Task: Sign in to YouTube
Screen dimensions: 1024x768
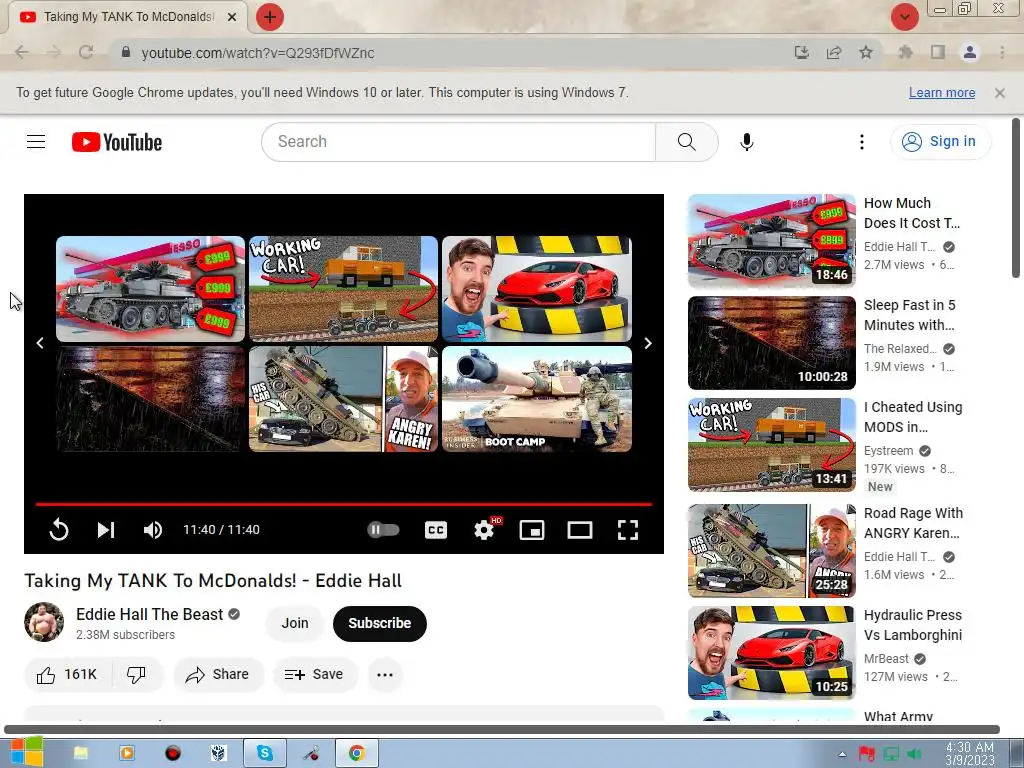Action: click(x=940, y=142)
